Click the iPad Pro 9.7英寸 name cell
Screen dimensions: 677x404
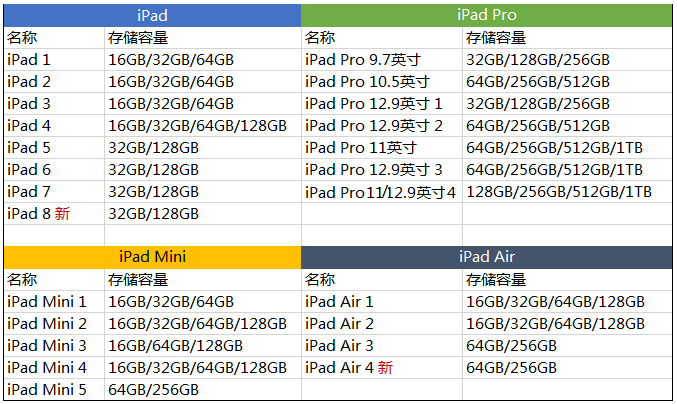point(382,60)
